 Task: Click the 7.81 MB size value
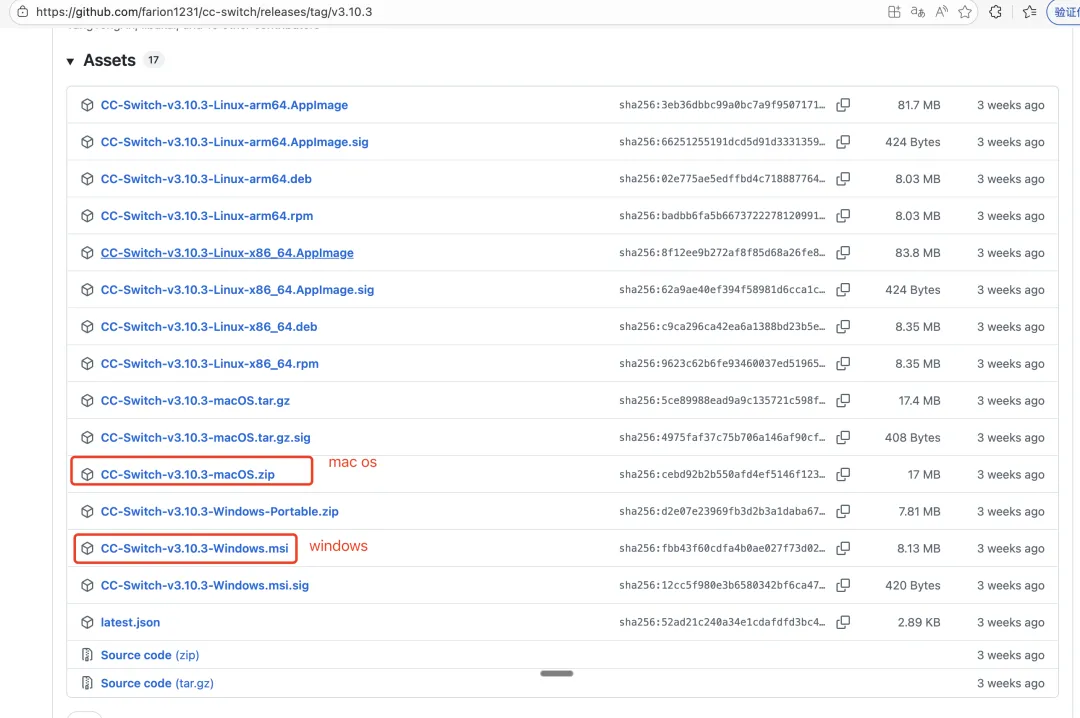click(x=920, y=511)
